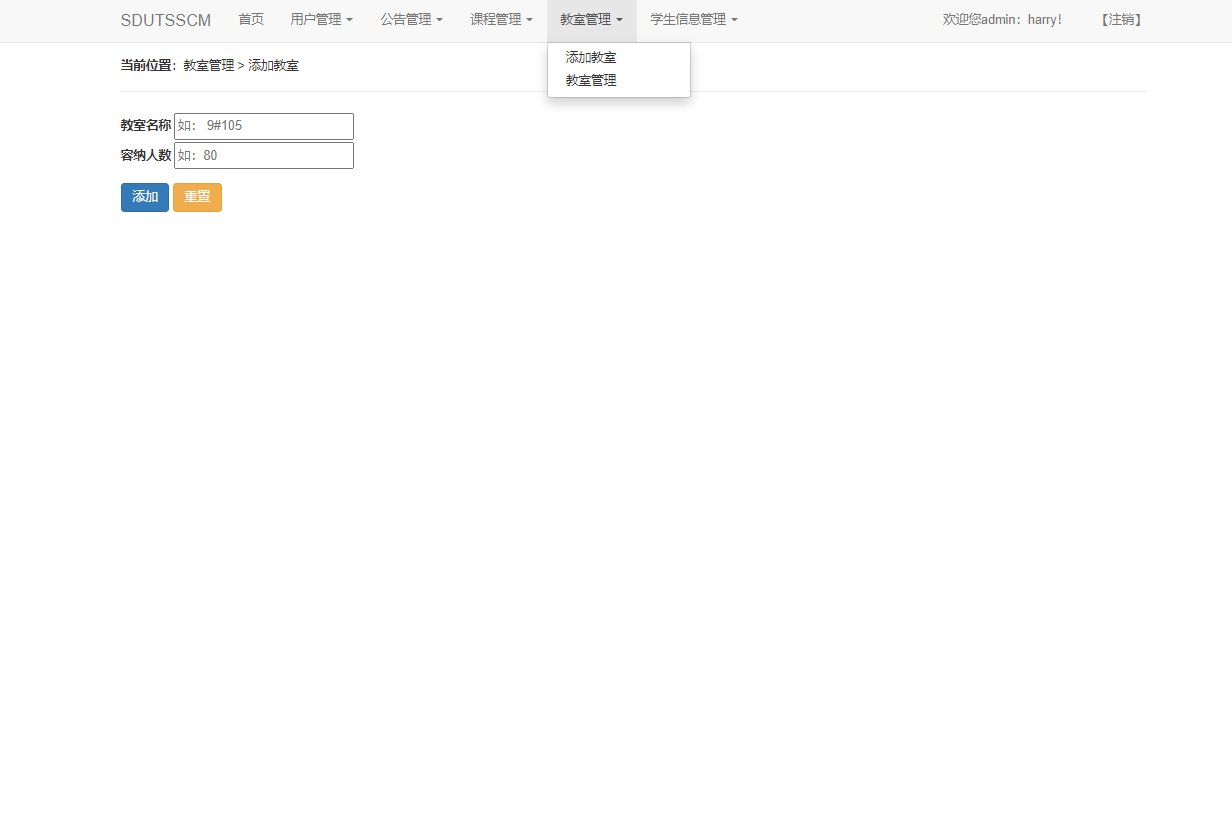Open the 课程管理 dropdown menu

click(501, 20)
